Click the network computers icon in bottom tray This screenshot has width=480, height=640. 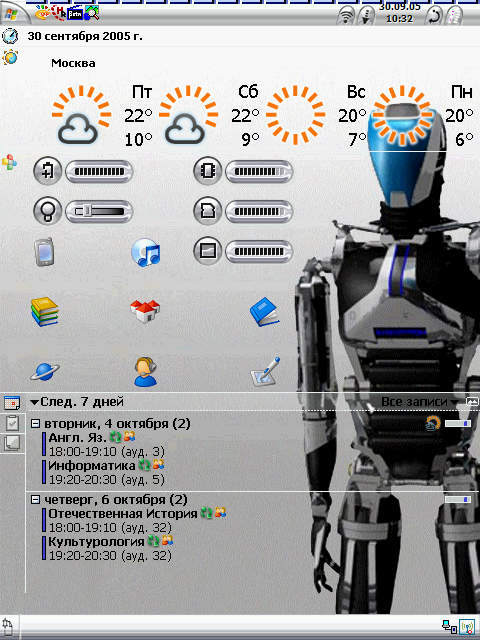coord(449,627)
